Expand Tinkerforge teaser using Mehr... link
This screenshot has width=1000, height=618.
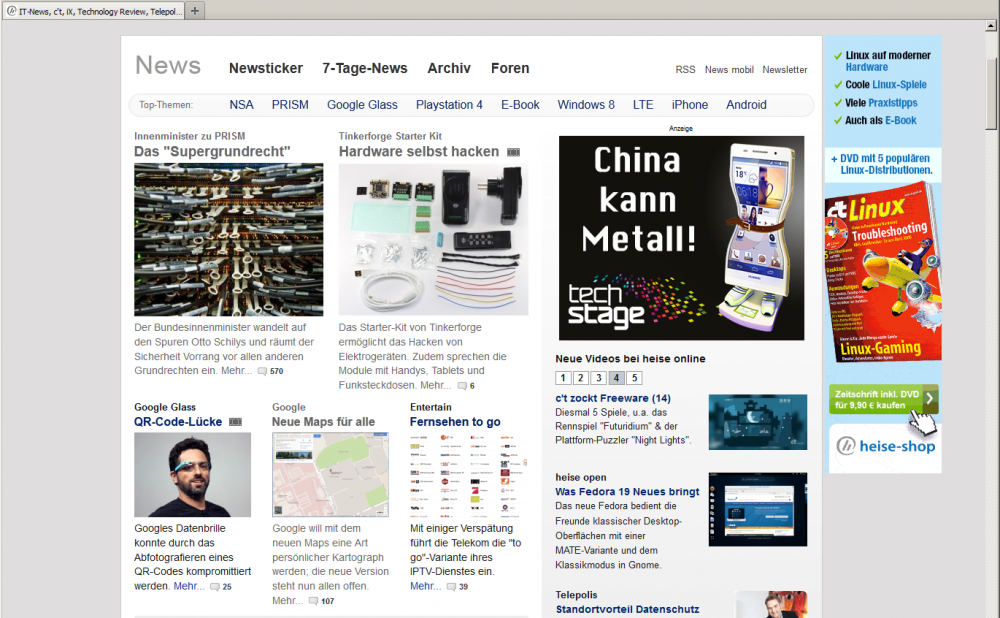pyautogui.click(x=435, y=385)
